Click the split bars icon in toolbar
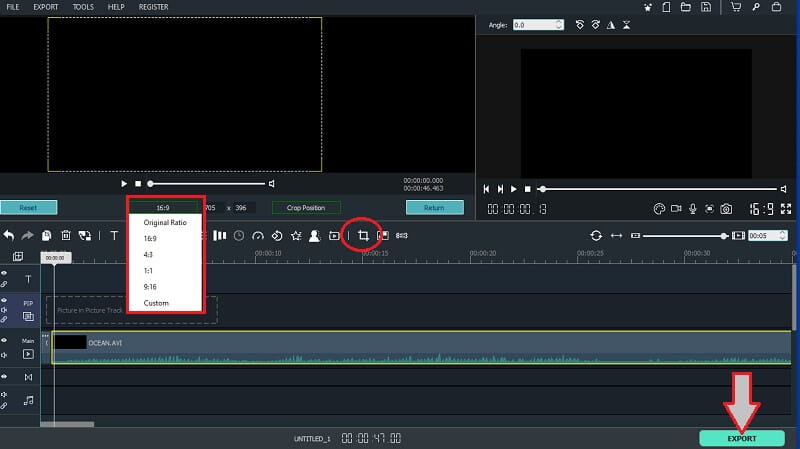Image resolution: width=800 pixels, height=449 pixels. (219, 235)
